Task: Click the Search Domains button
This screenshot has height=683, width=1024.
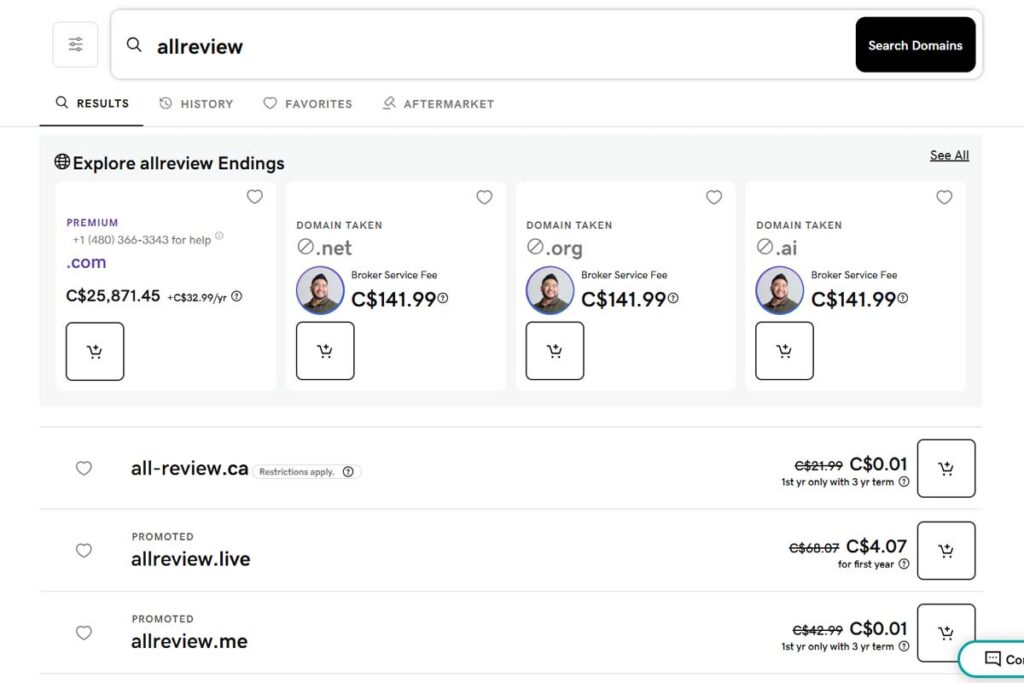Action: 915,45
